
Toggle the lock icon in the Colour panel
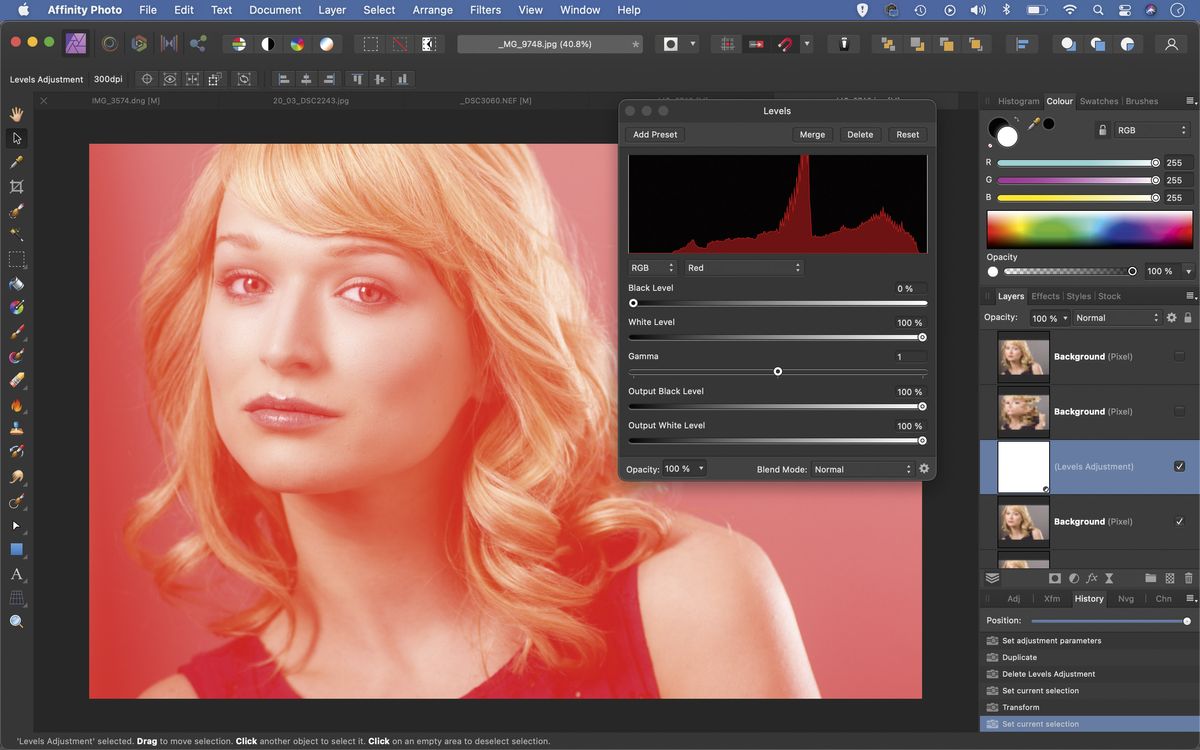1104,130
